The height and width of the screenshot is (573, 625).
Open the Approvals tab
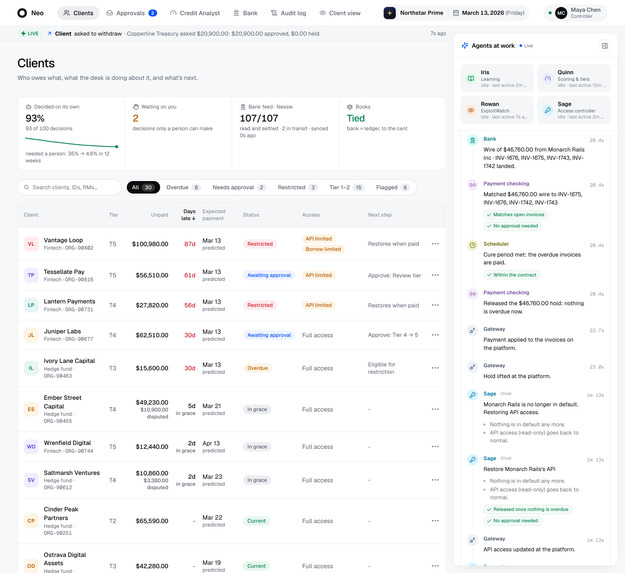pos(132,13)
